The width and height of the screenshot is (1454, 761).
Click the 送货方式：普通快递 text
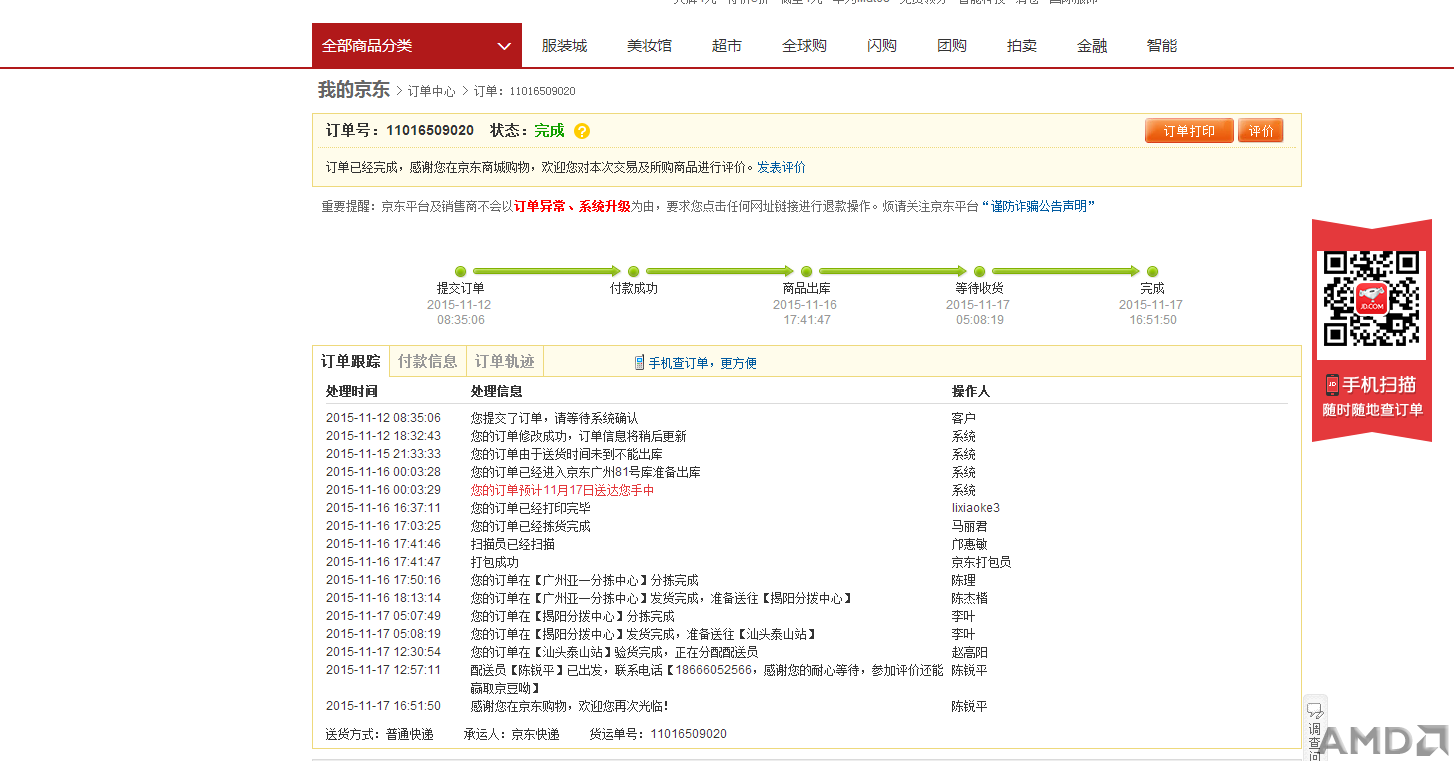pos(380,734)
